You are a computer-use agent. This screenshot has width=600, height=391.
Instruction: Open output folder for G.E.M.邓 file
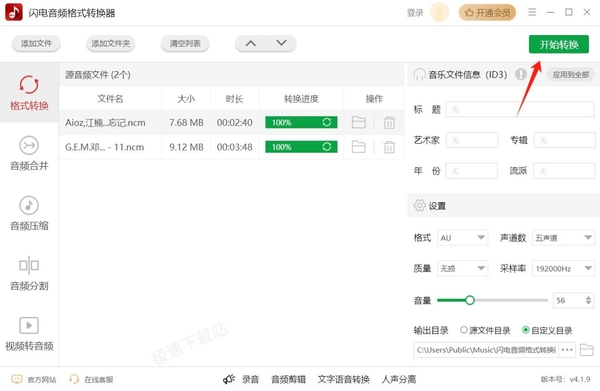[x=359, y=147]
